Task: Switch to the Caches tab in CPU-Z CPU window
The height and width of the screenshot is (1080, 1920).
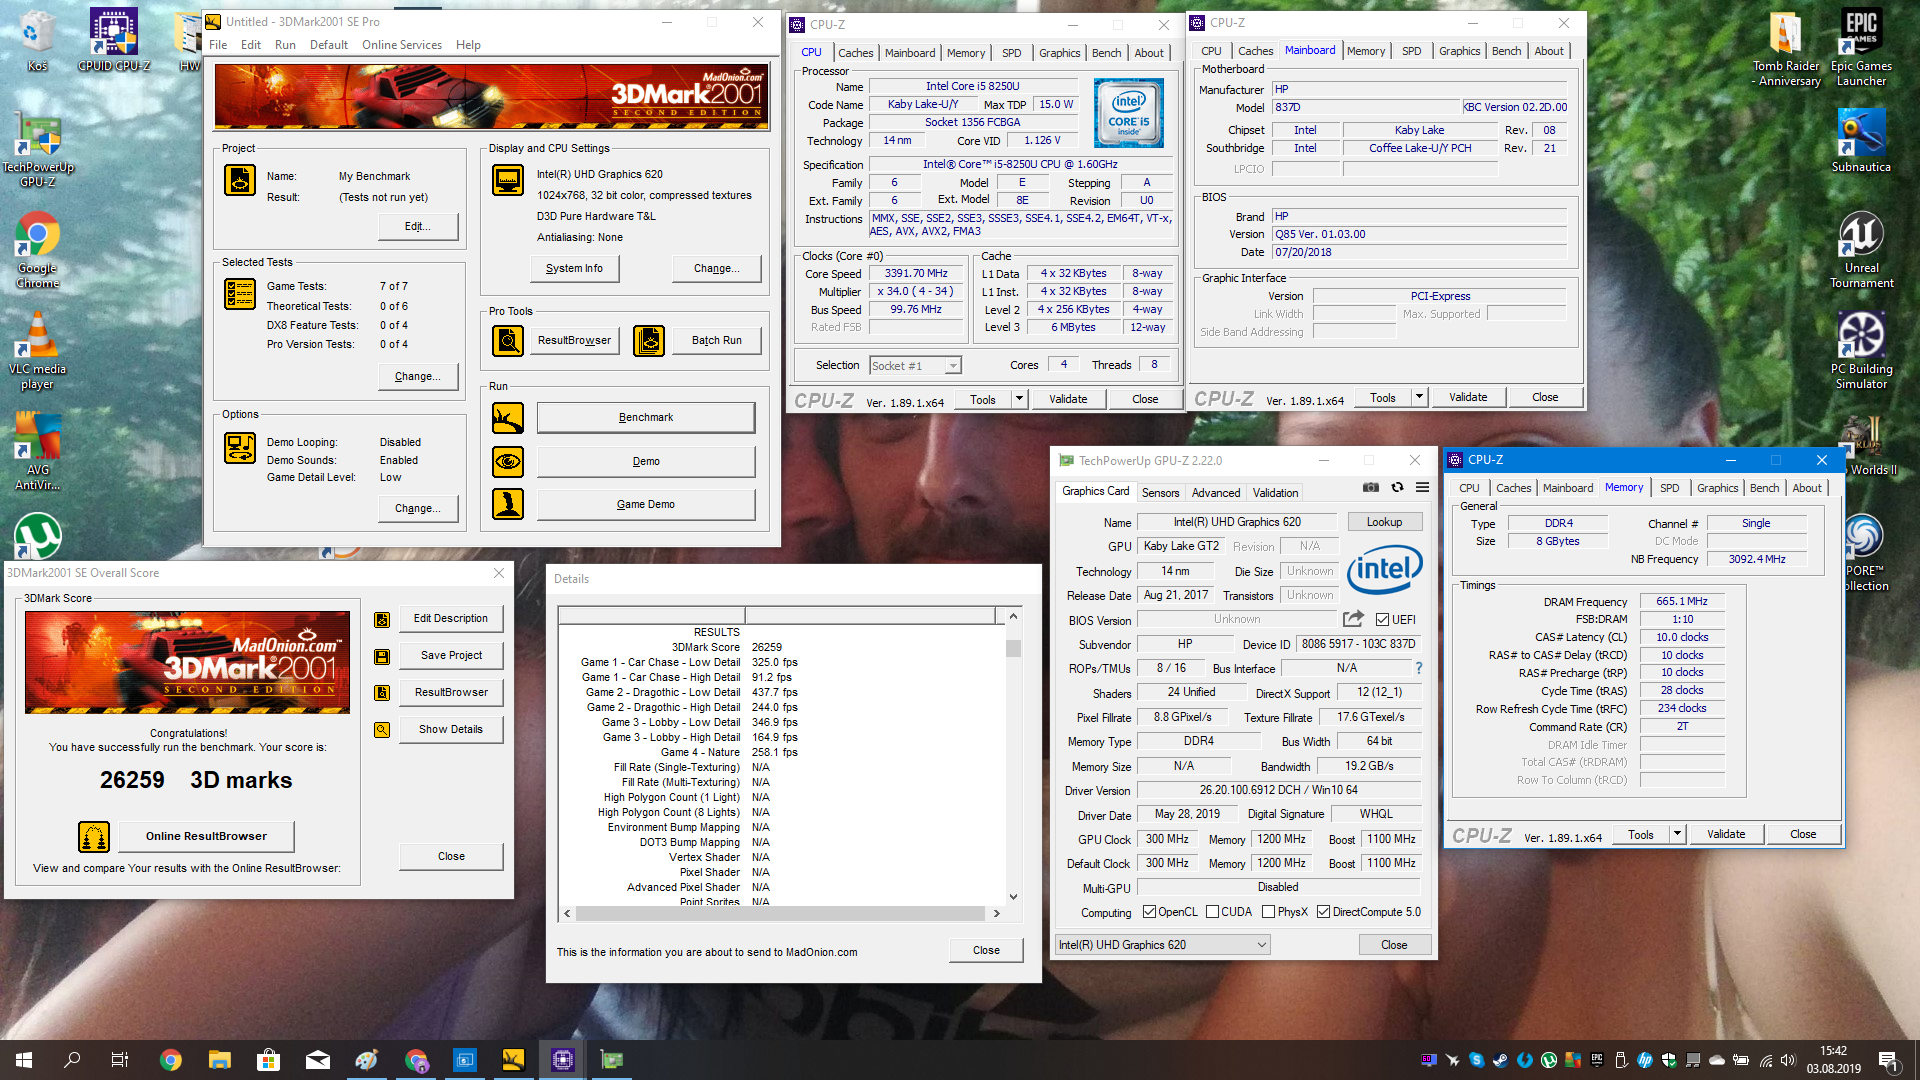Action: tap(855, 53)
